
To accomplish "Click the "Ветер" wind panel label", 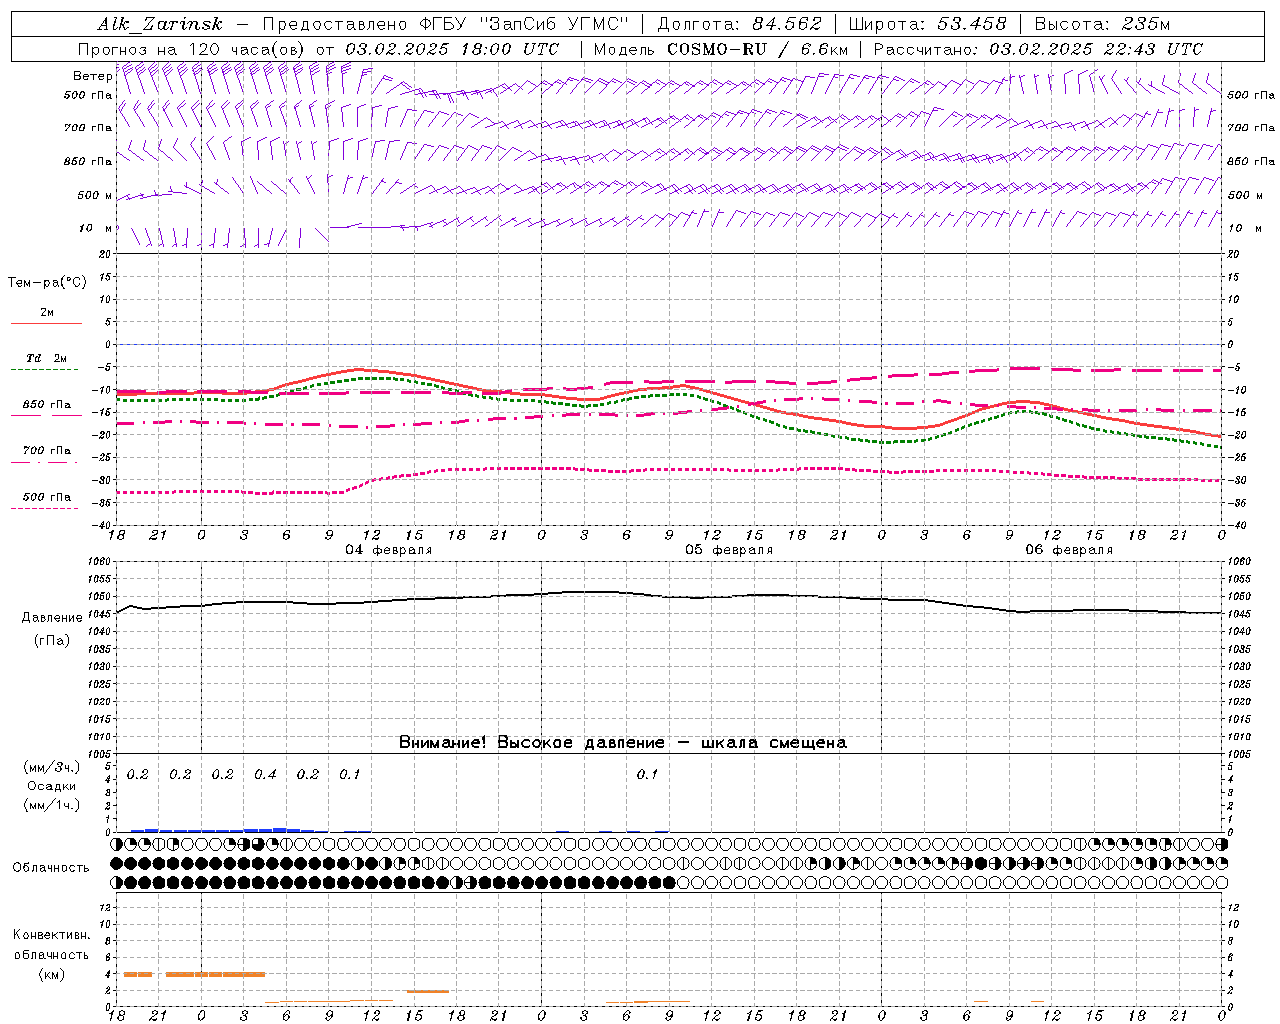I will pos(93,76).
